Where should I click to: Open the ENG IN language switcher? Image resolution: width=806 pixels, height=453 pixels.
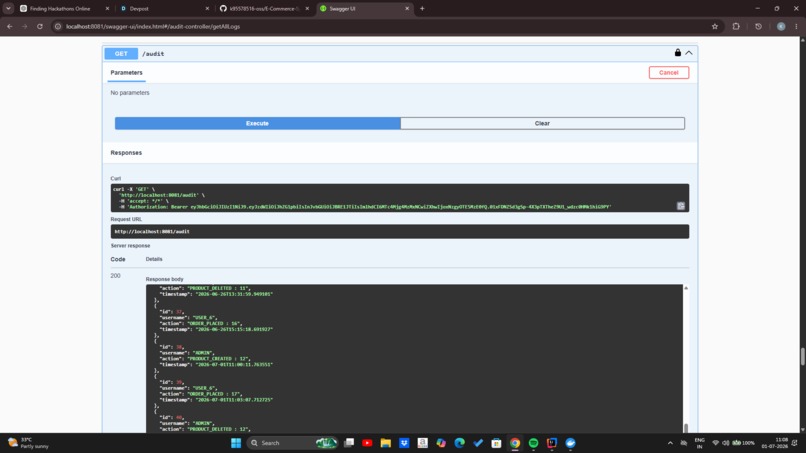pyautogui.click(x=700, y=443)
